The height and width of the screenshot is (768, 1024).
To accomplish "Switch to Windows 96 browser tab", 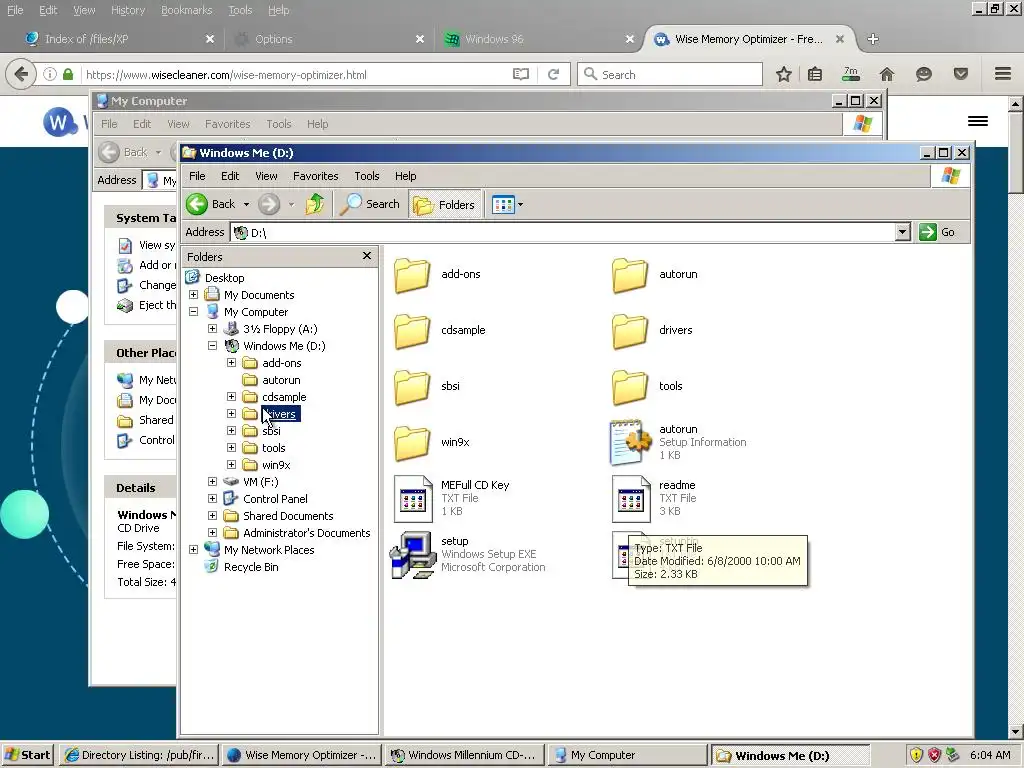I will point(539,39).
